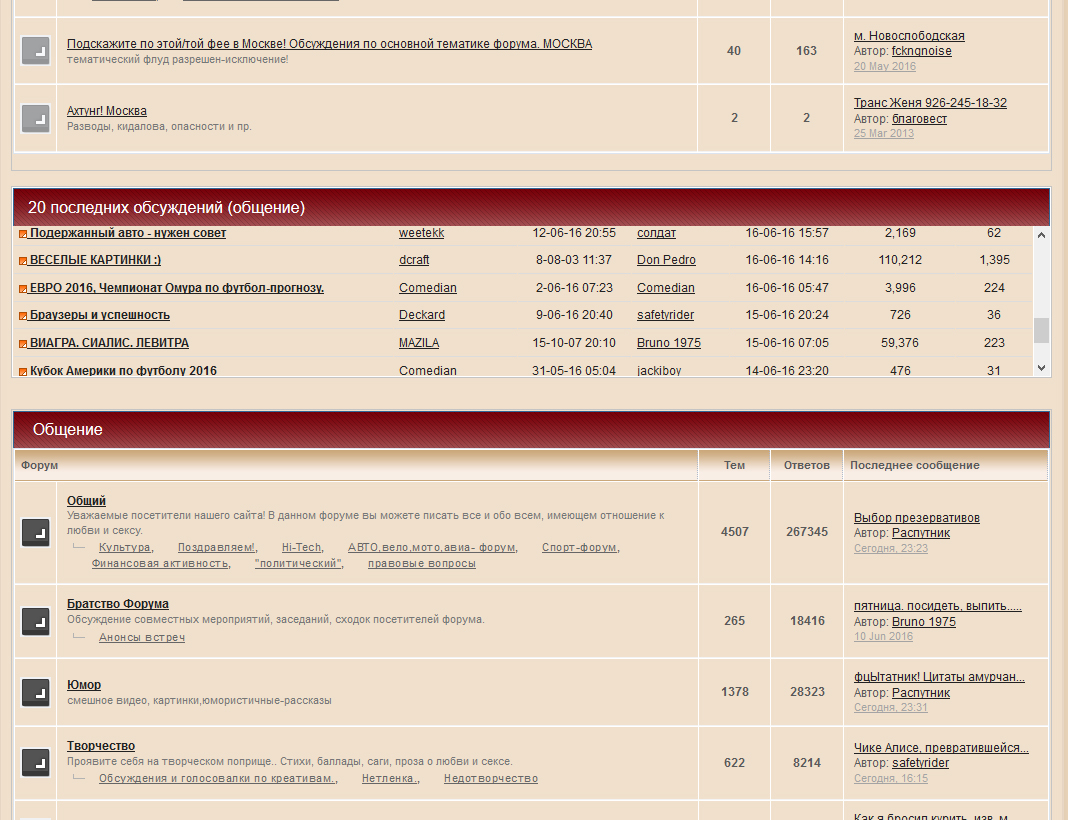This screenshot has width=1068, height=820.
Task: Open the Спорт-форум subforum link
Action: tap(579, 547)
